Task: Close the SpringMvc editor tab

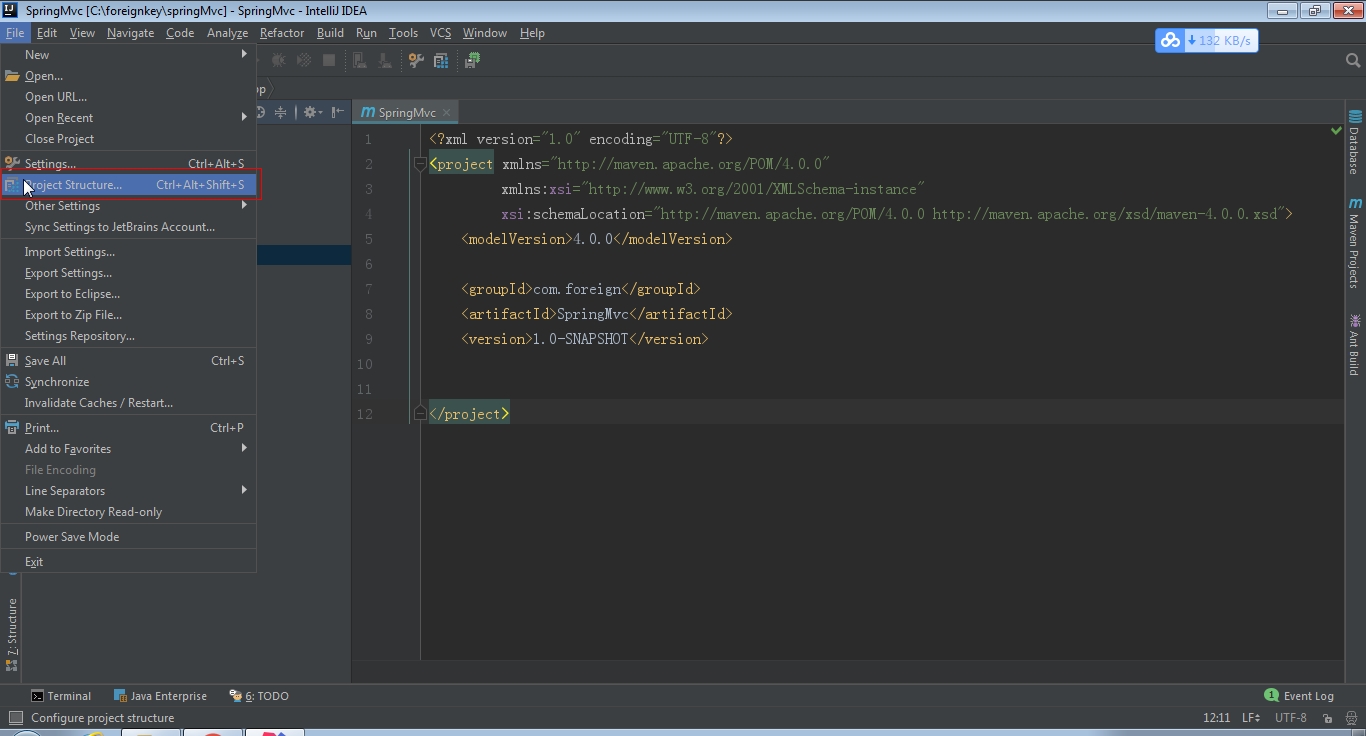Action: (x=446, y=112)
